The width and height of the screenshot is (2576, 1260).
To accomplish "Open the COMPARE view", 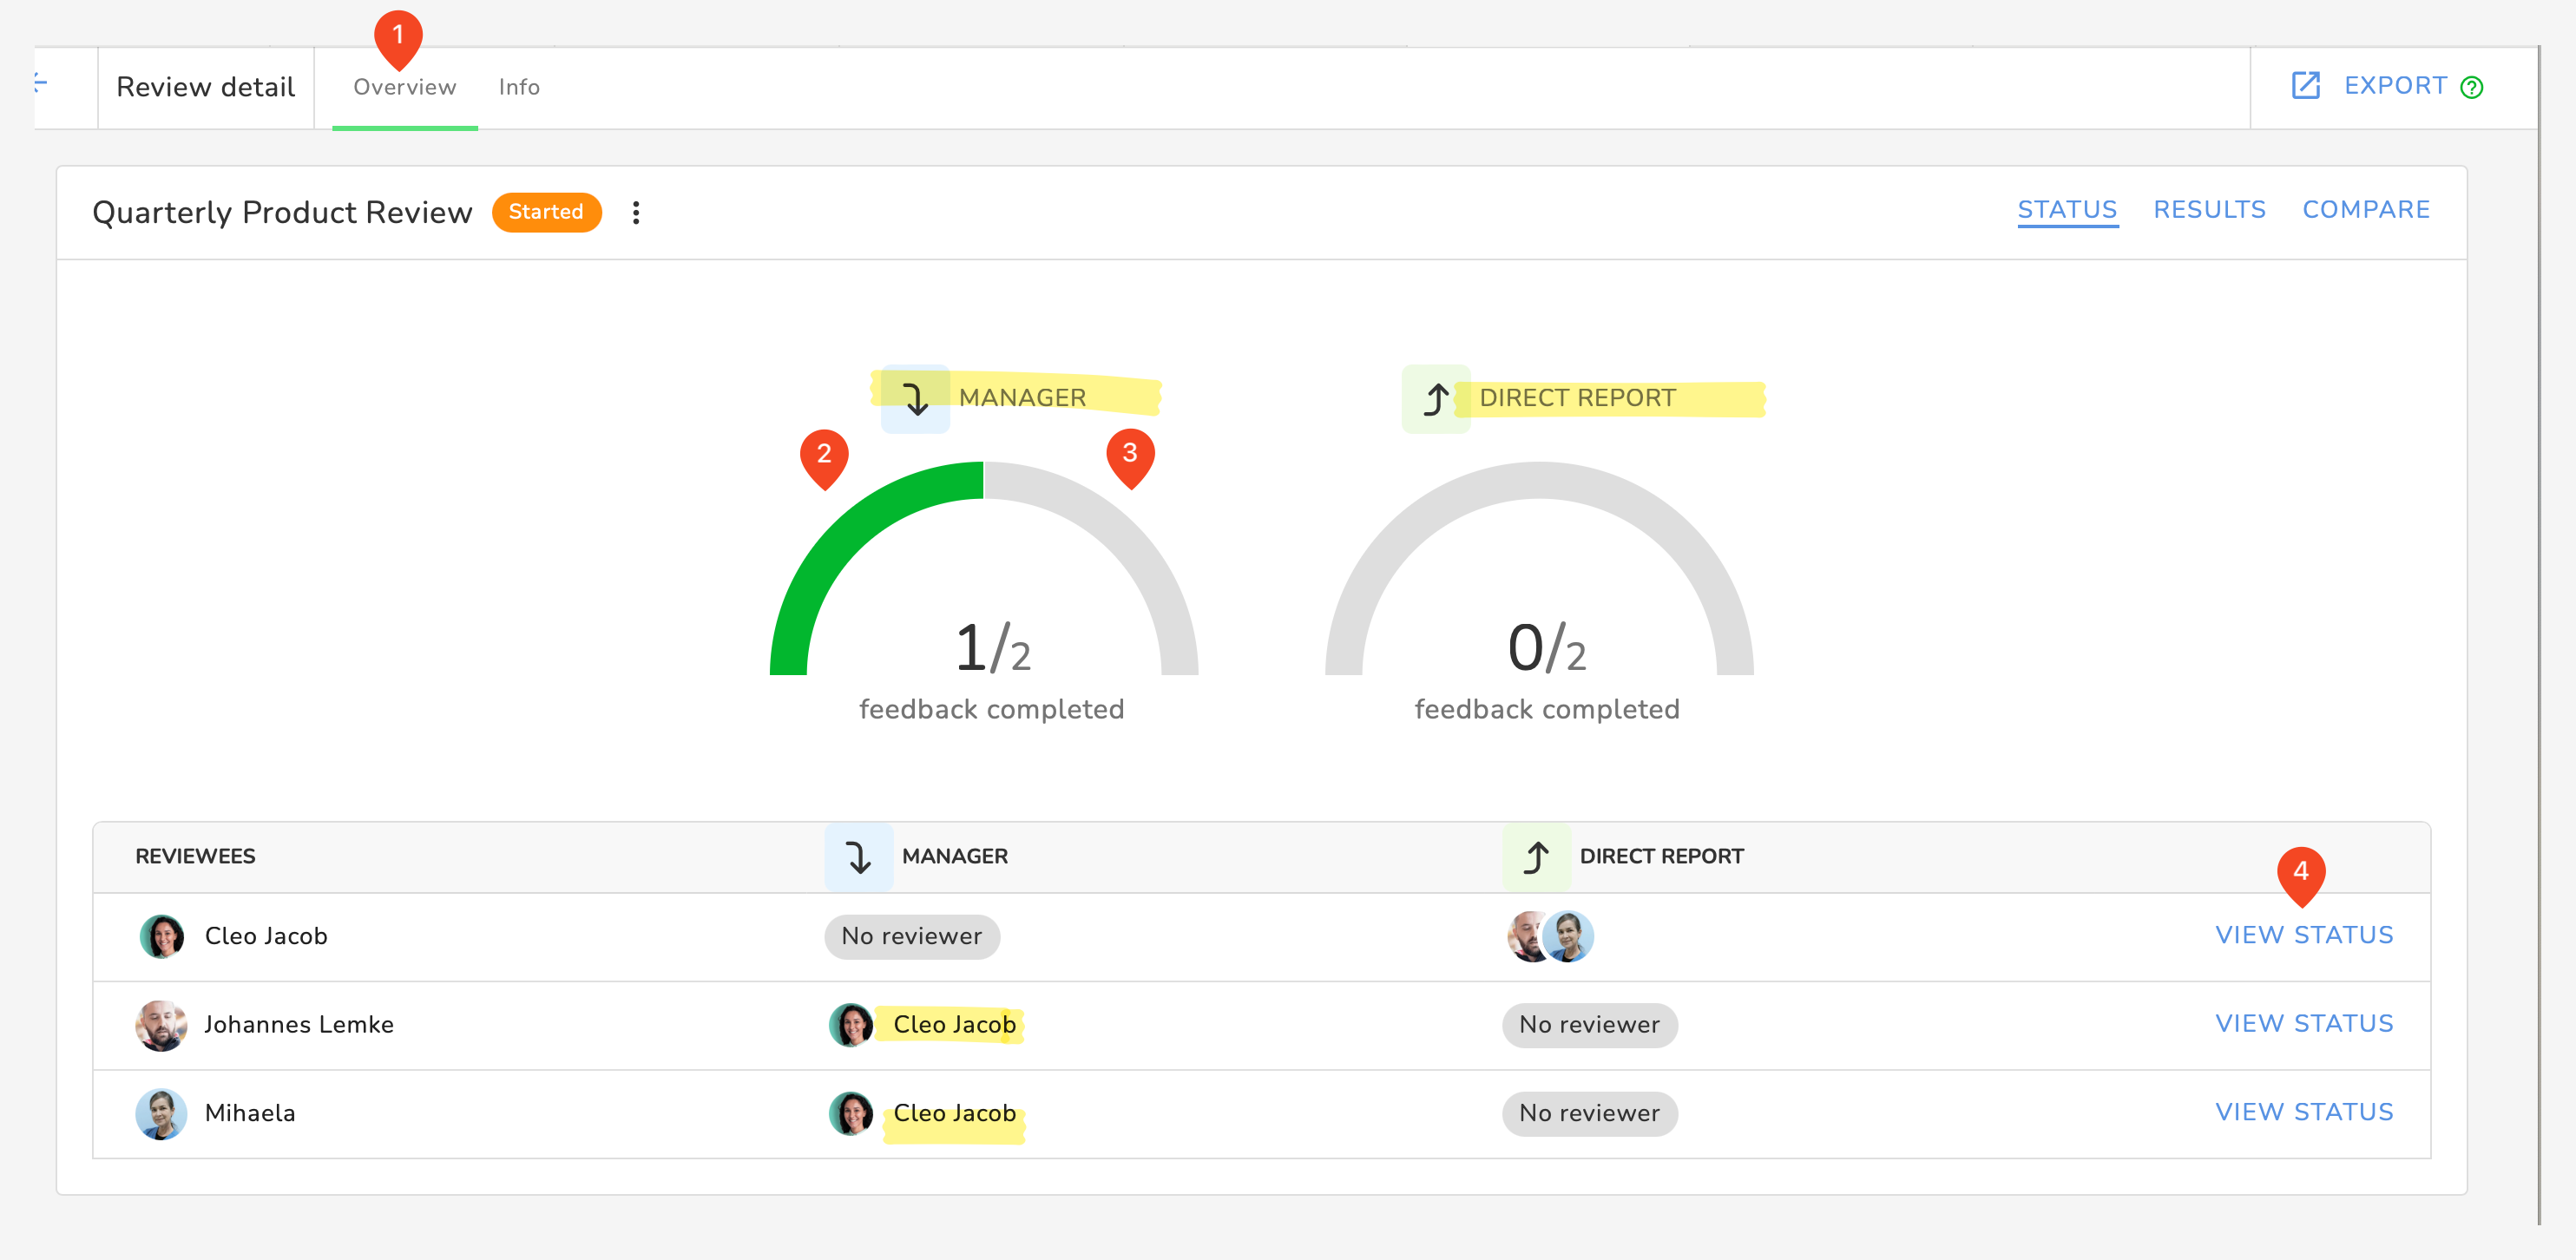I will [x=2365, y=210].
